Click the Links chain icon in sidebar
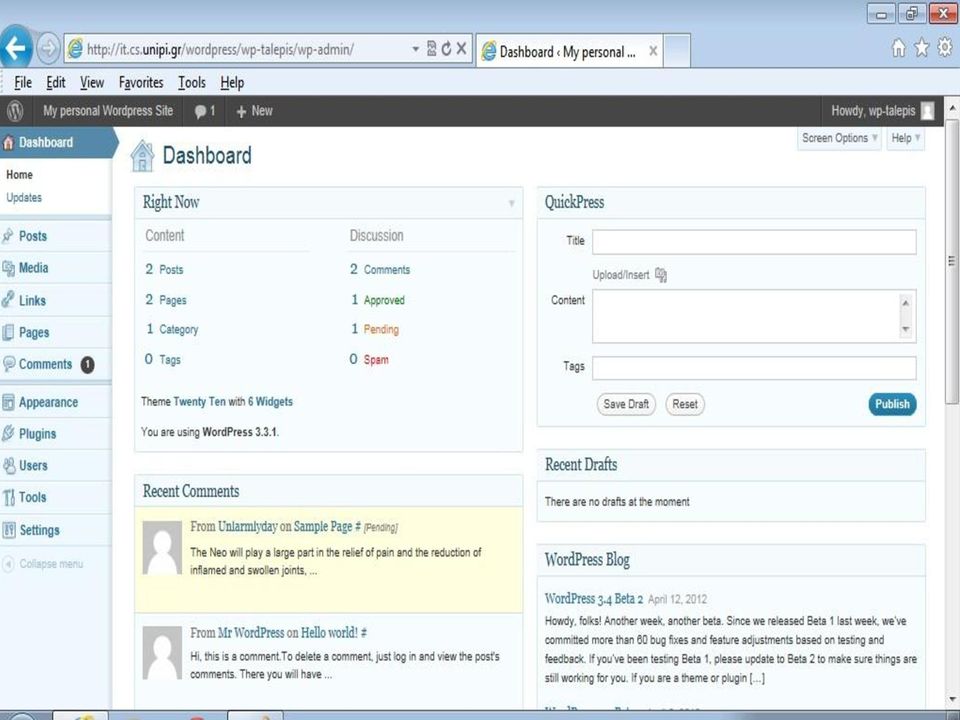Screen dimensions: 960x720 8,299
